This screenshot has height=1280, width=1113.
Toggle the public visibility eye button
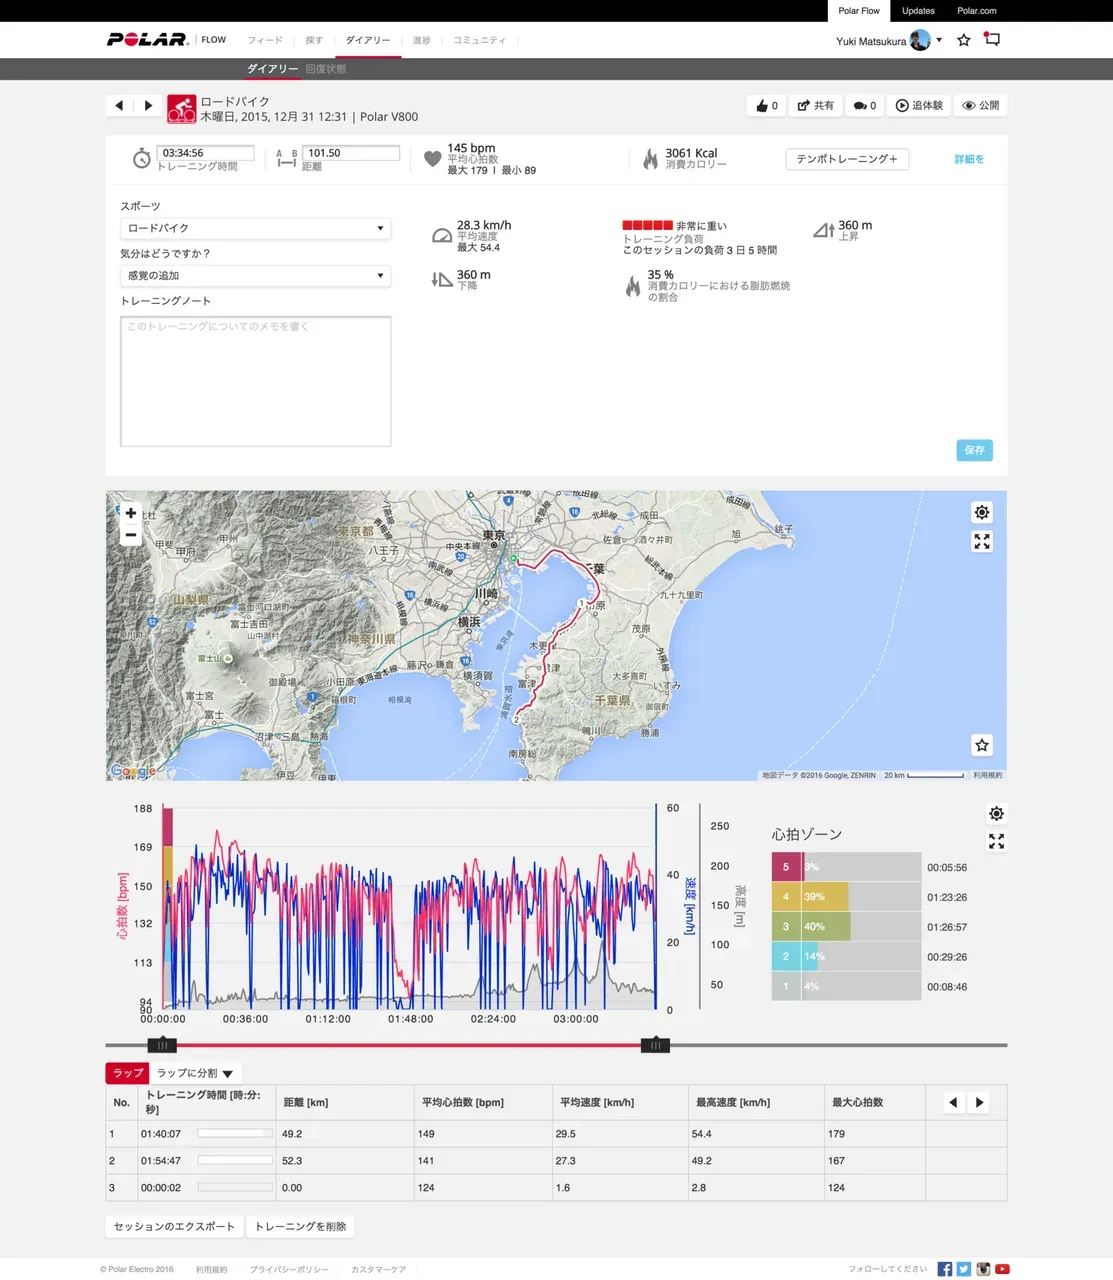point(980,106)
